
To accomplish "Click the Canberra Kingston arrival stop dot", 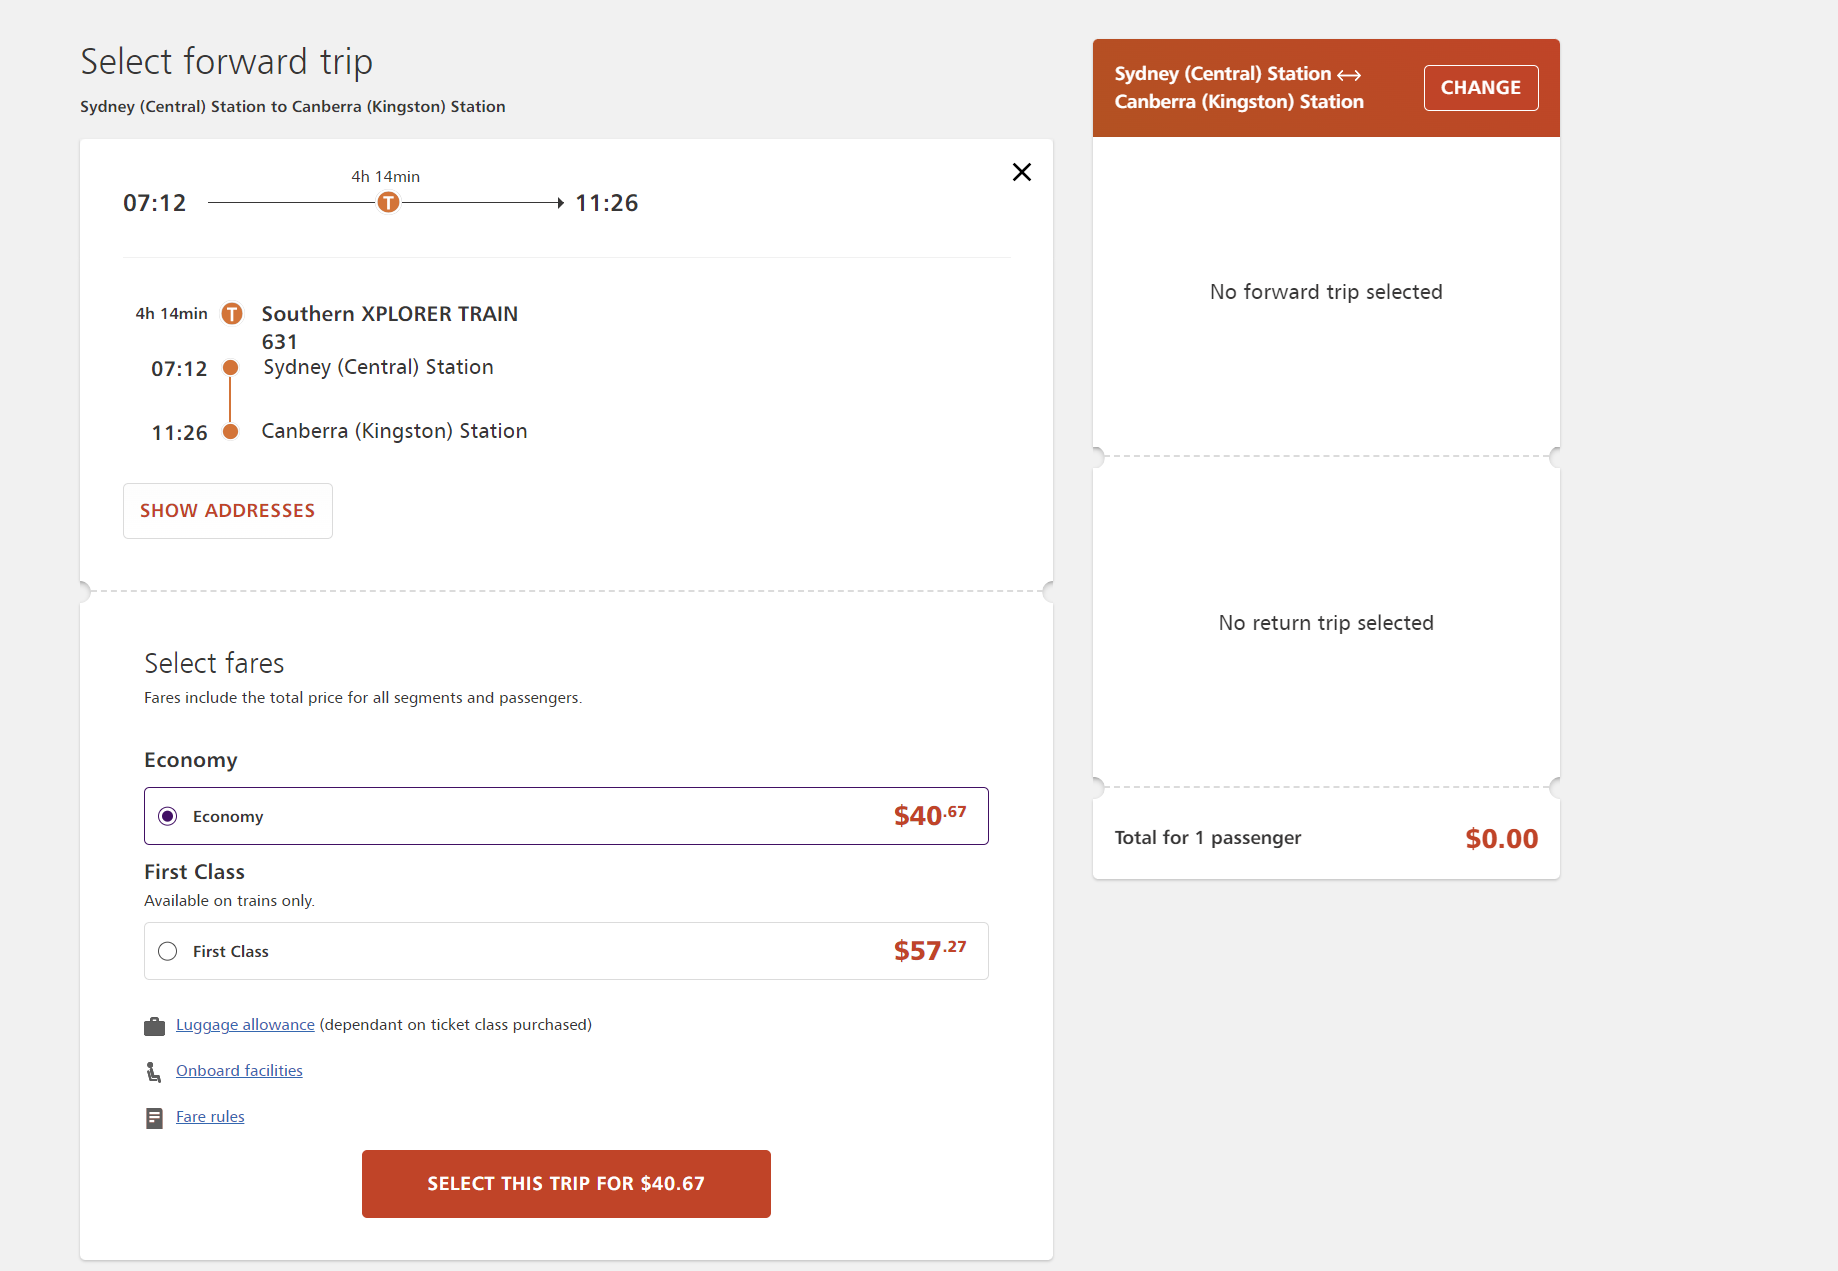I will click(230, 432).
